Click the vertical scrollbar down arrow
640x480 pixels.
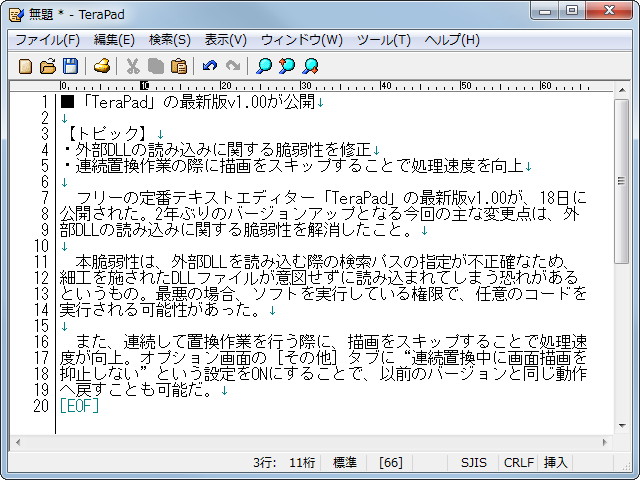[x=622, y=427]
